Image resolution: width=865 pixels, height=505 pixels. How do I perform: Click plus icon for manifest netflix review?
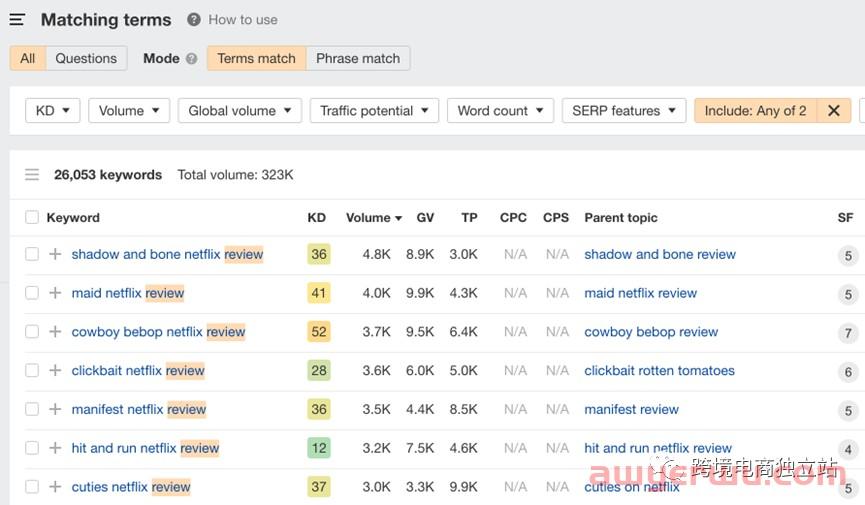(55, 409)
